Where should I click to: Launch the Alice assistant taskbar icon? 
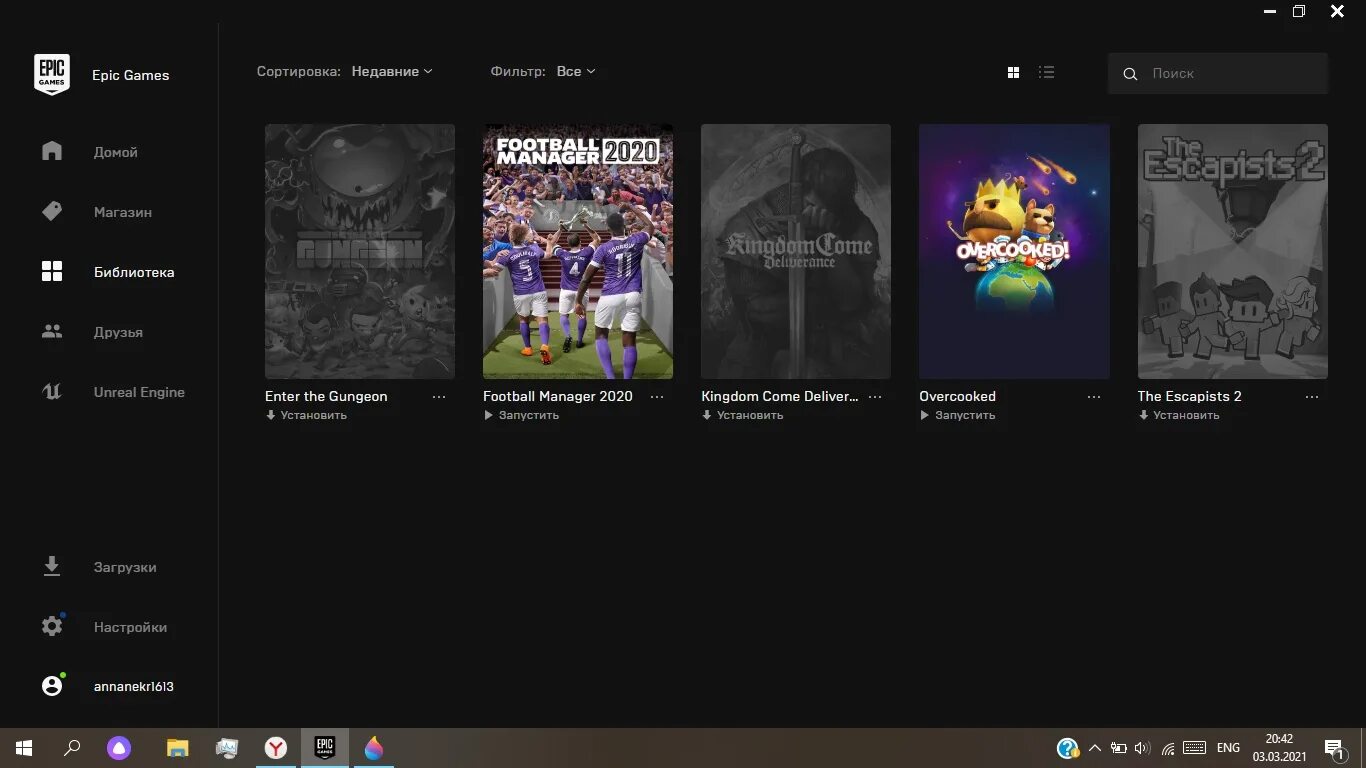[119, 748]
